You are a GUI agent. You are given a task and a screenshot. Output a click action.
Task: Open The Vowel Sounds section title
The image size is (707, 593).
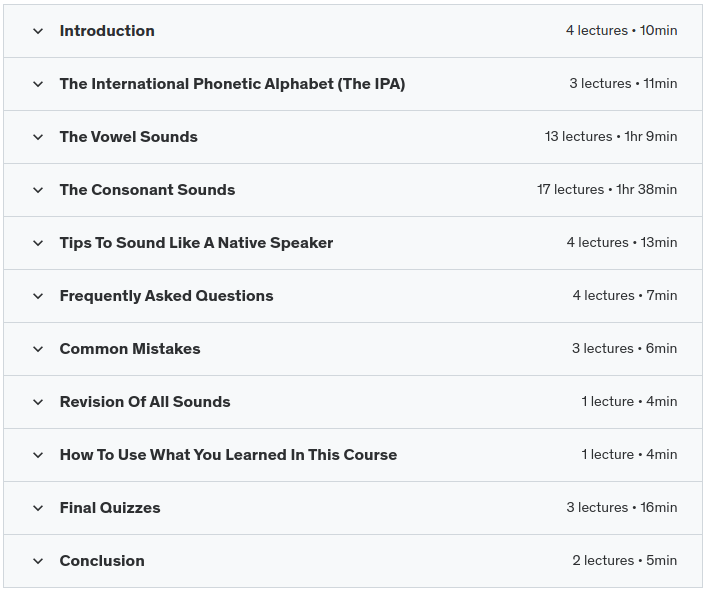pos(128,137)
